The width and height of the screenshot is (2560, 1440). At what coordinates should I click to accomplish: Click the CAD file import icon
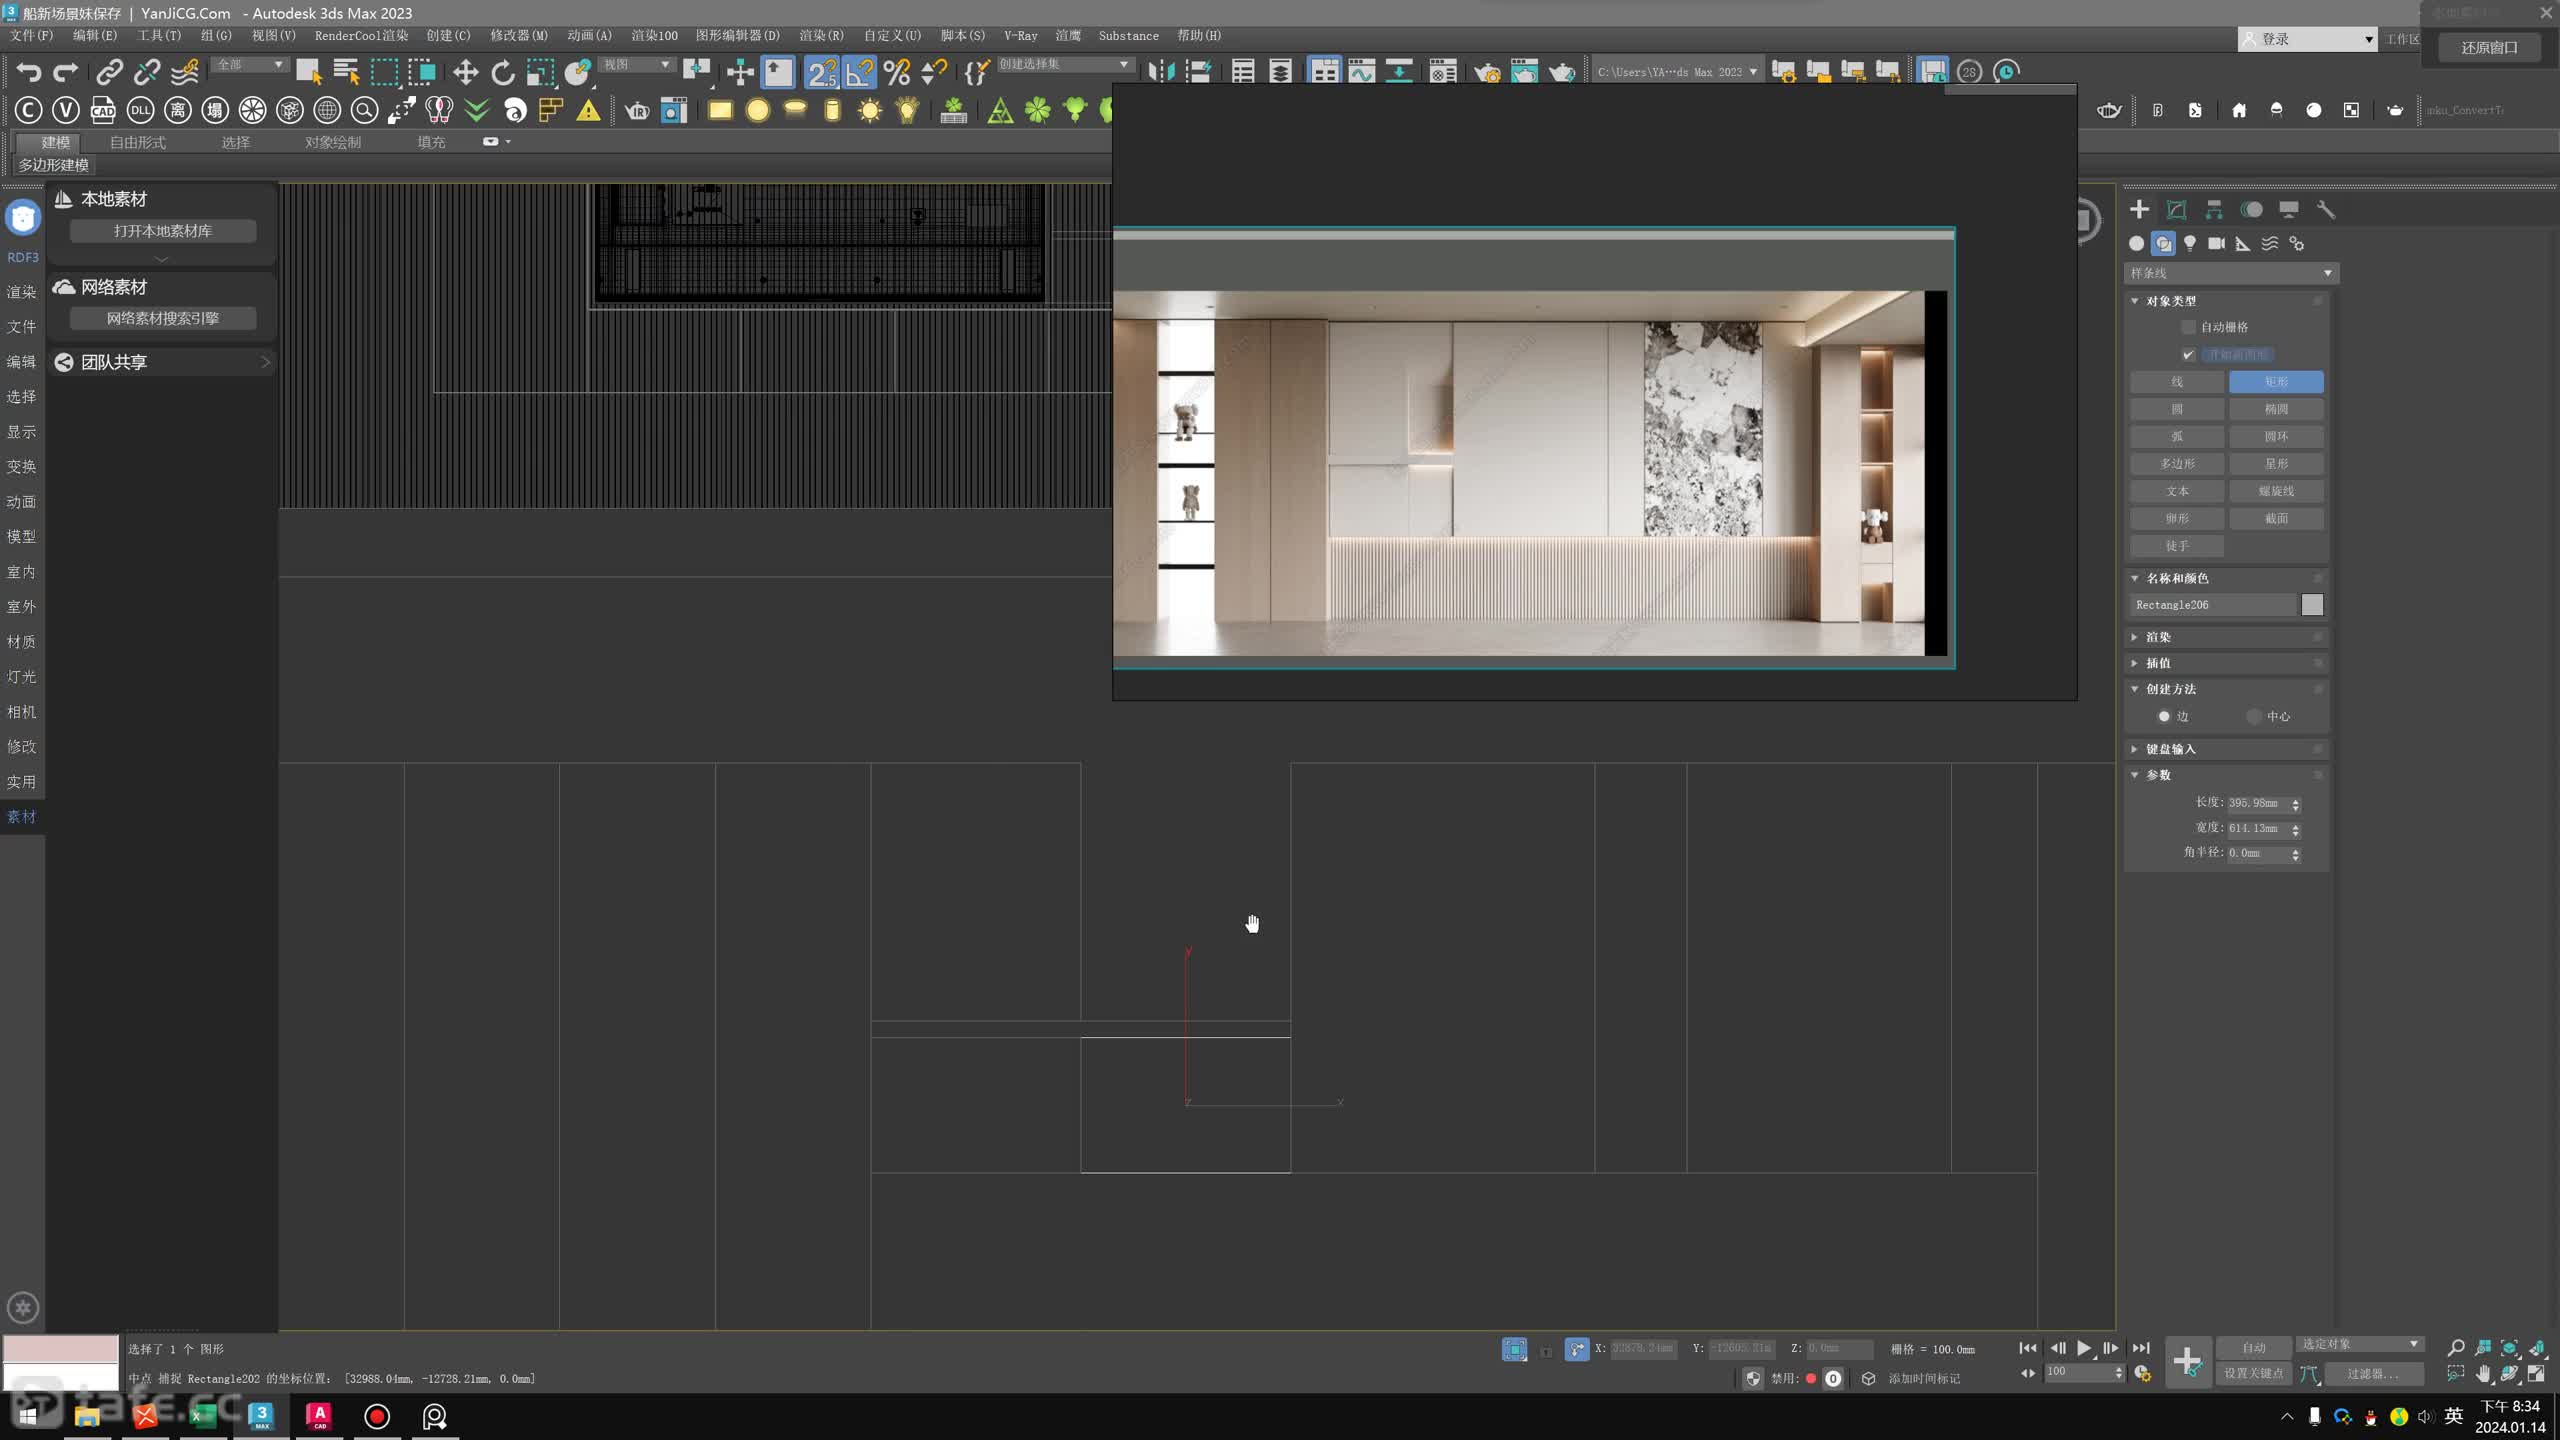(x=103, y=110)
